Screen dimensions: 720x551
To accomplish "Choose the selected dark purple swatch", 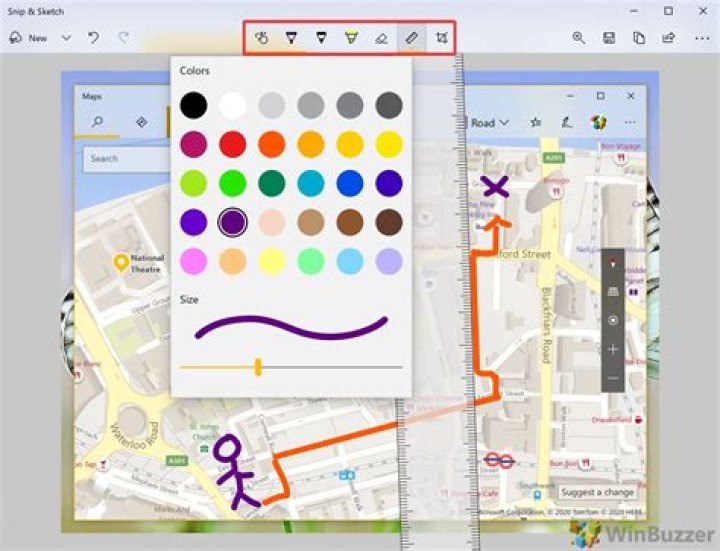I will [232, 222].
